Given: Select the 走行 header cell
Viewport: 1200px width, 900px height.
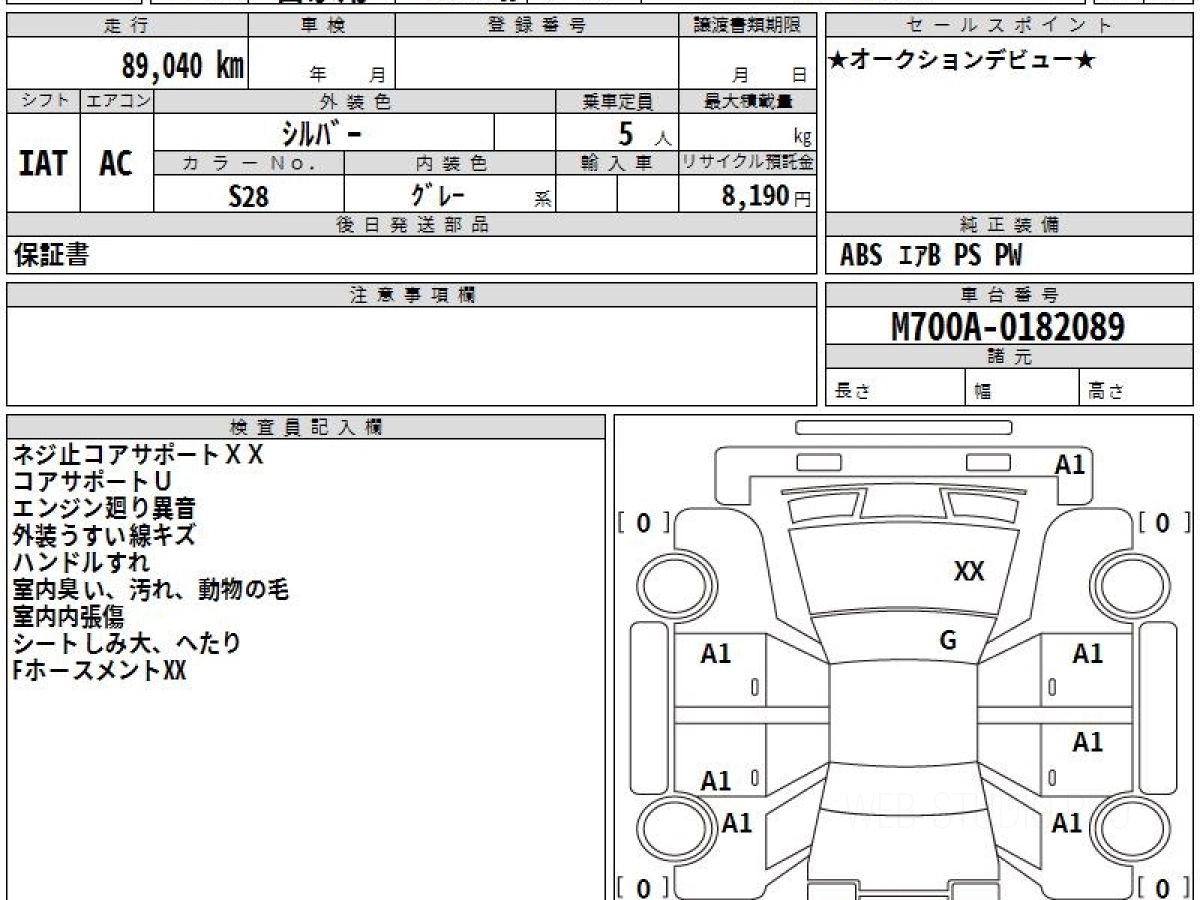Looking at the screenshot, I should coord(126,26).
